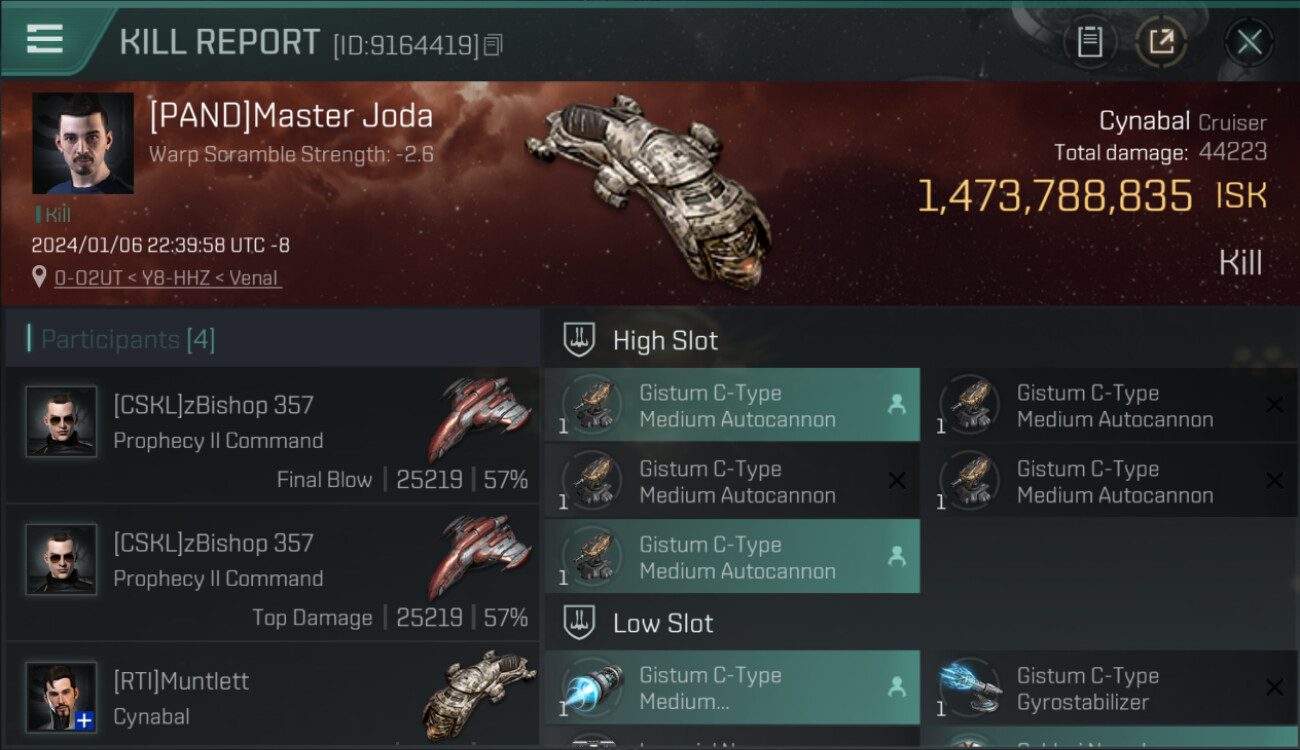The image size is (1300, 750).
Task: Click Master Joda's character portrait
Action: click(83, 143)
